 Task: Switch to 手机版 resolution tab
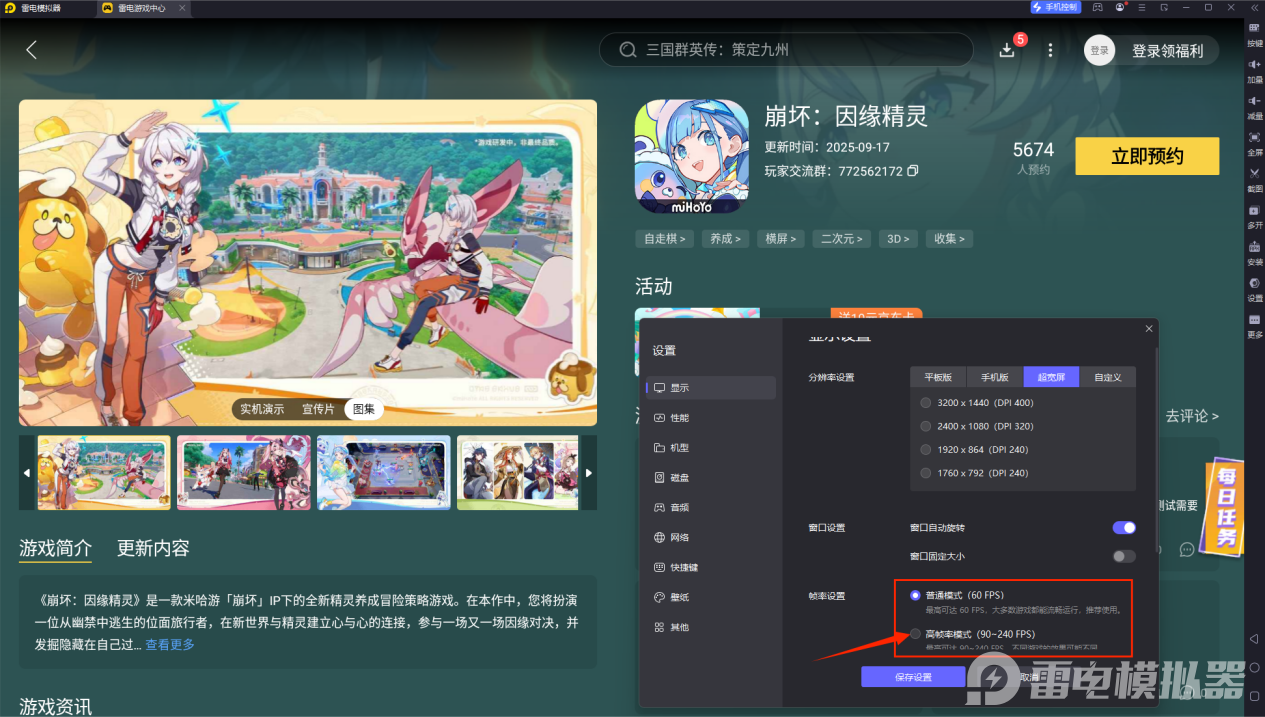tap(995, 377)
